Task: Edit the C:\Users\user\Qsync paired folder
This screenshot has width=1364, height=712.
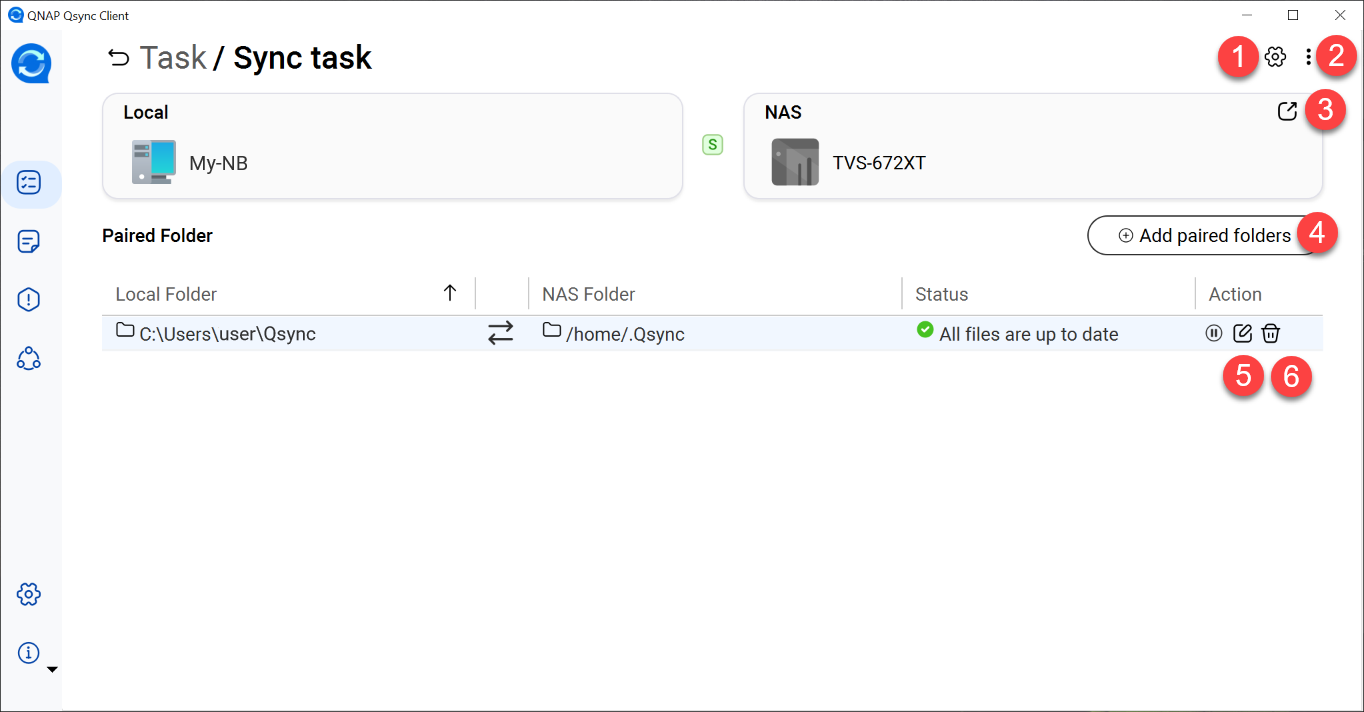Action: (1242, 334)
